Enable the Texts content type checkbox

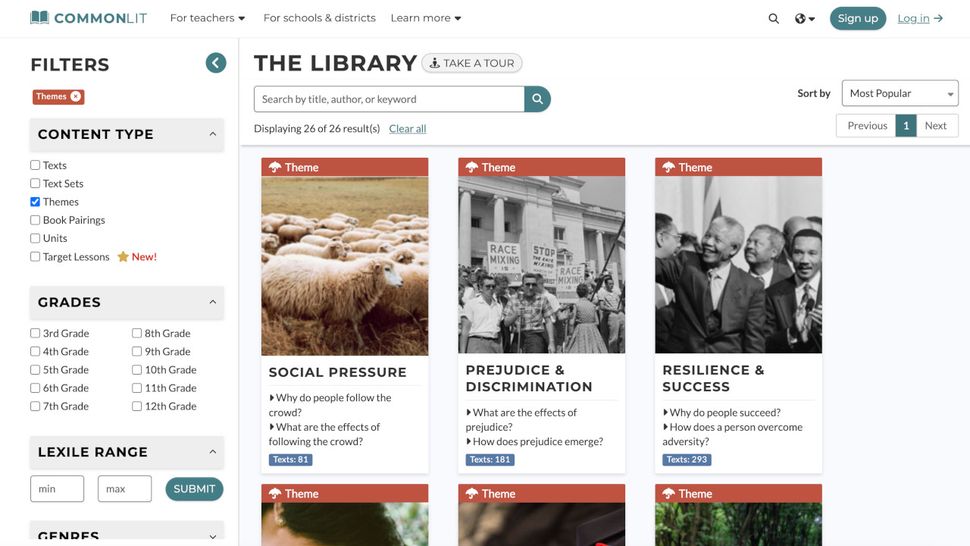coord(35,165)
